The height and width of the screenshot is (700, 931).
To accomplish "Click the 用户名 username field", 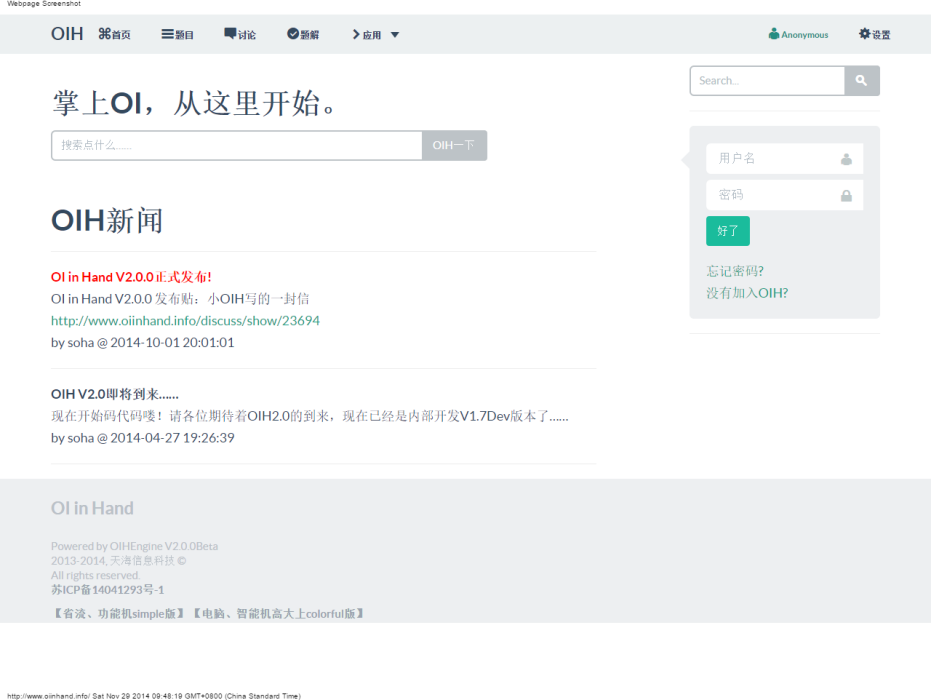I will pyautogui.click(x=784, y=159).
